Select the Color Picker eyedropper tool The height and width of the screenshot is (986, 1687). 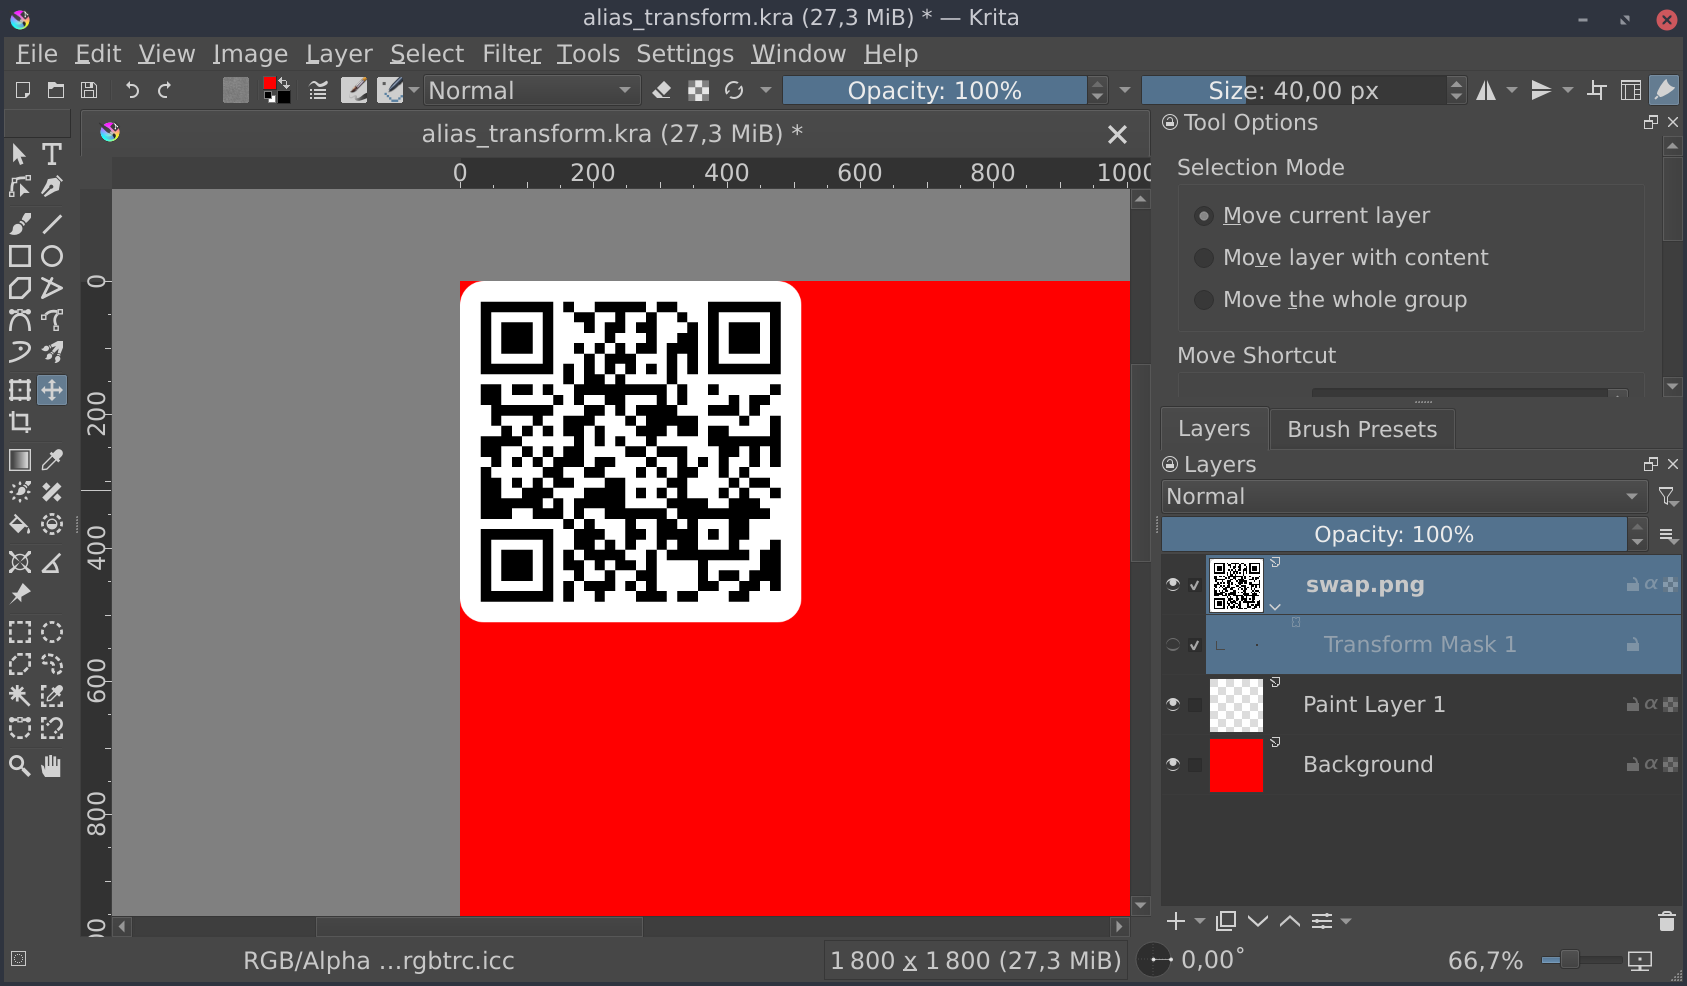52,460
